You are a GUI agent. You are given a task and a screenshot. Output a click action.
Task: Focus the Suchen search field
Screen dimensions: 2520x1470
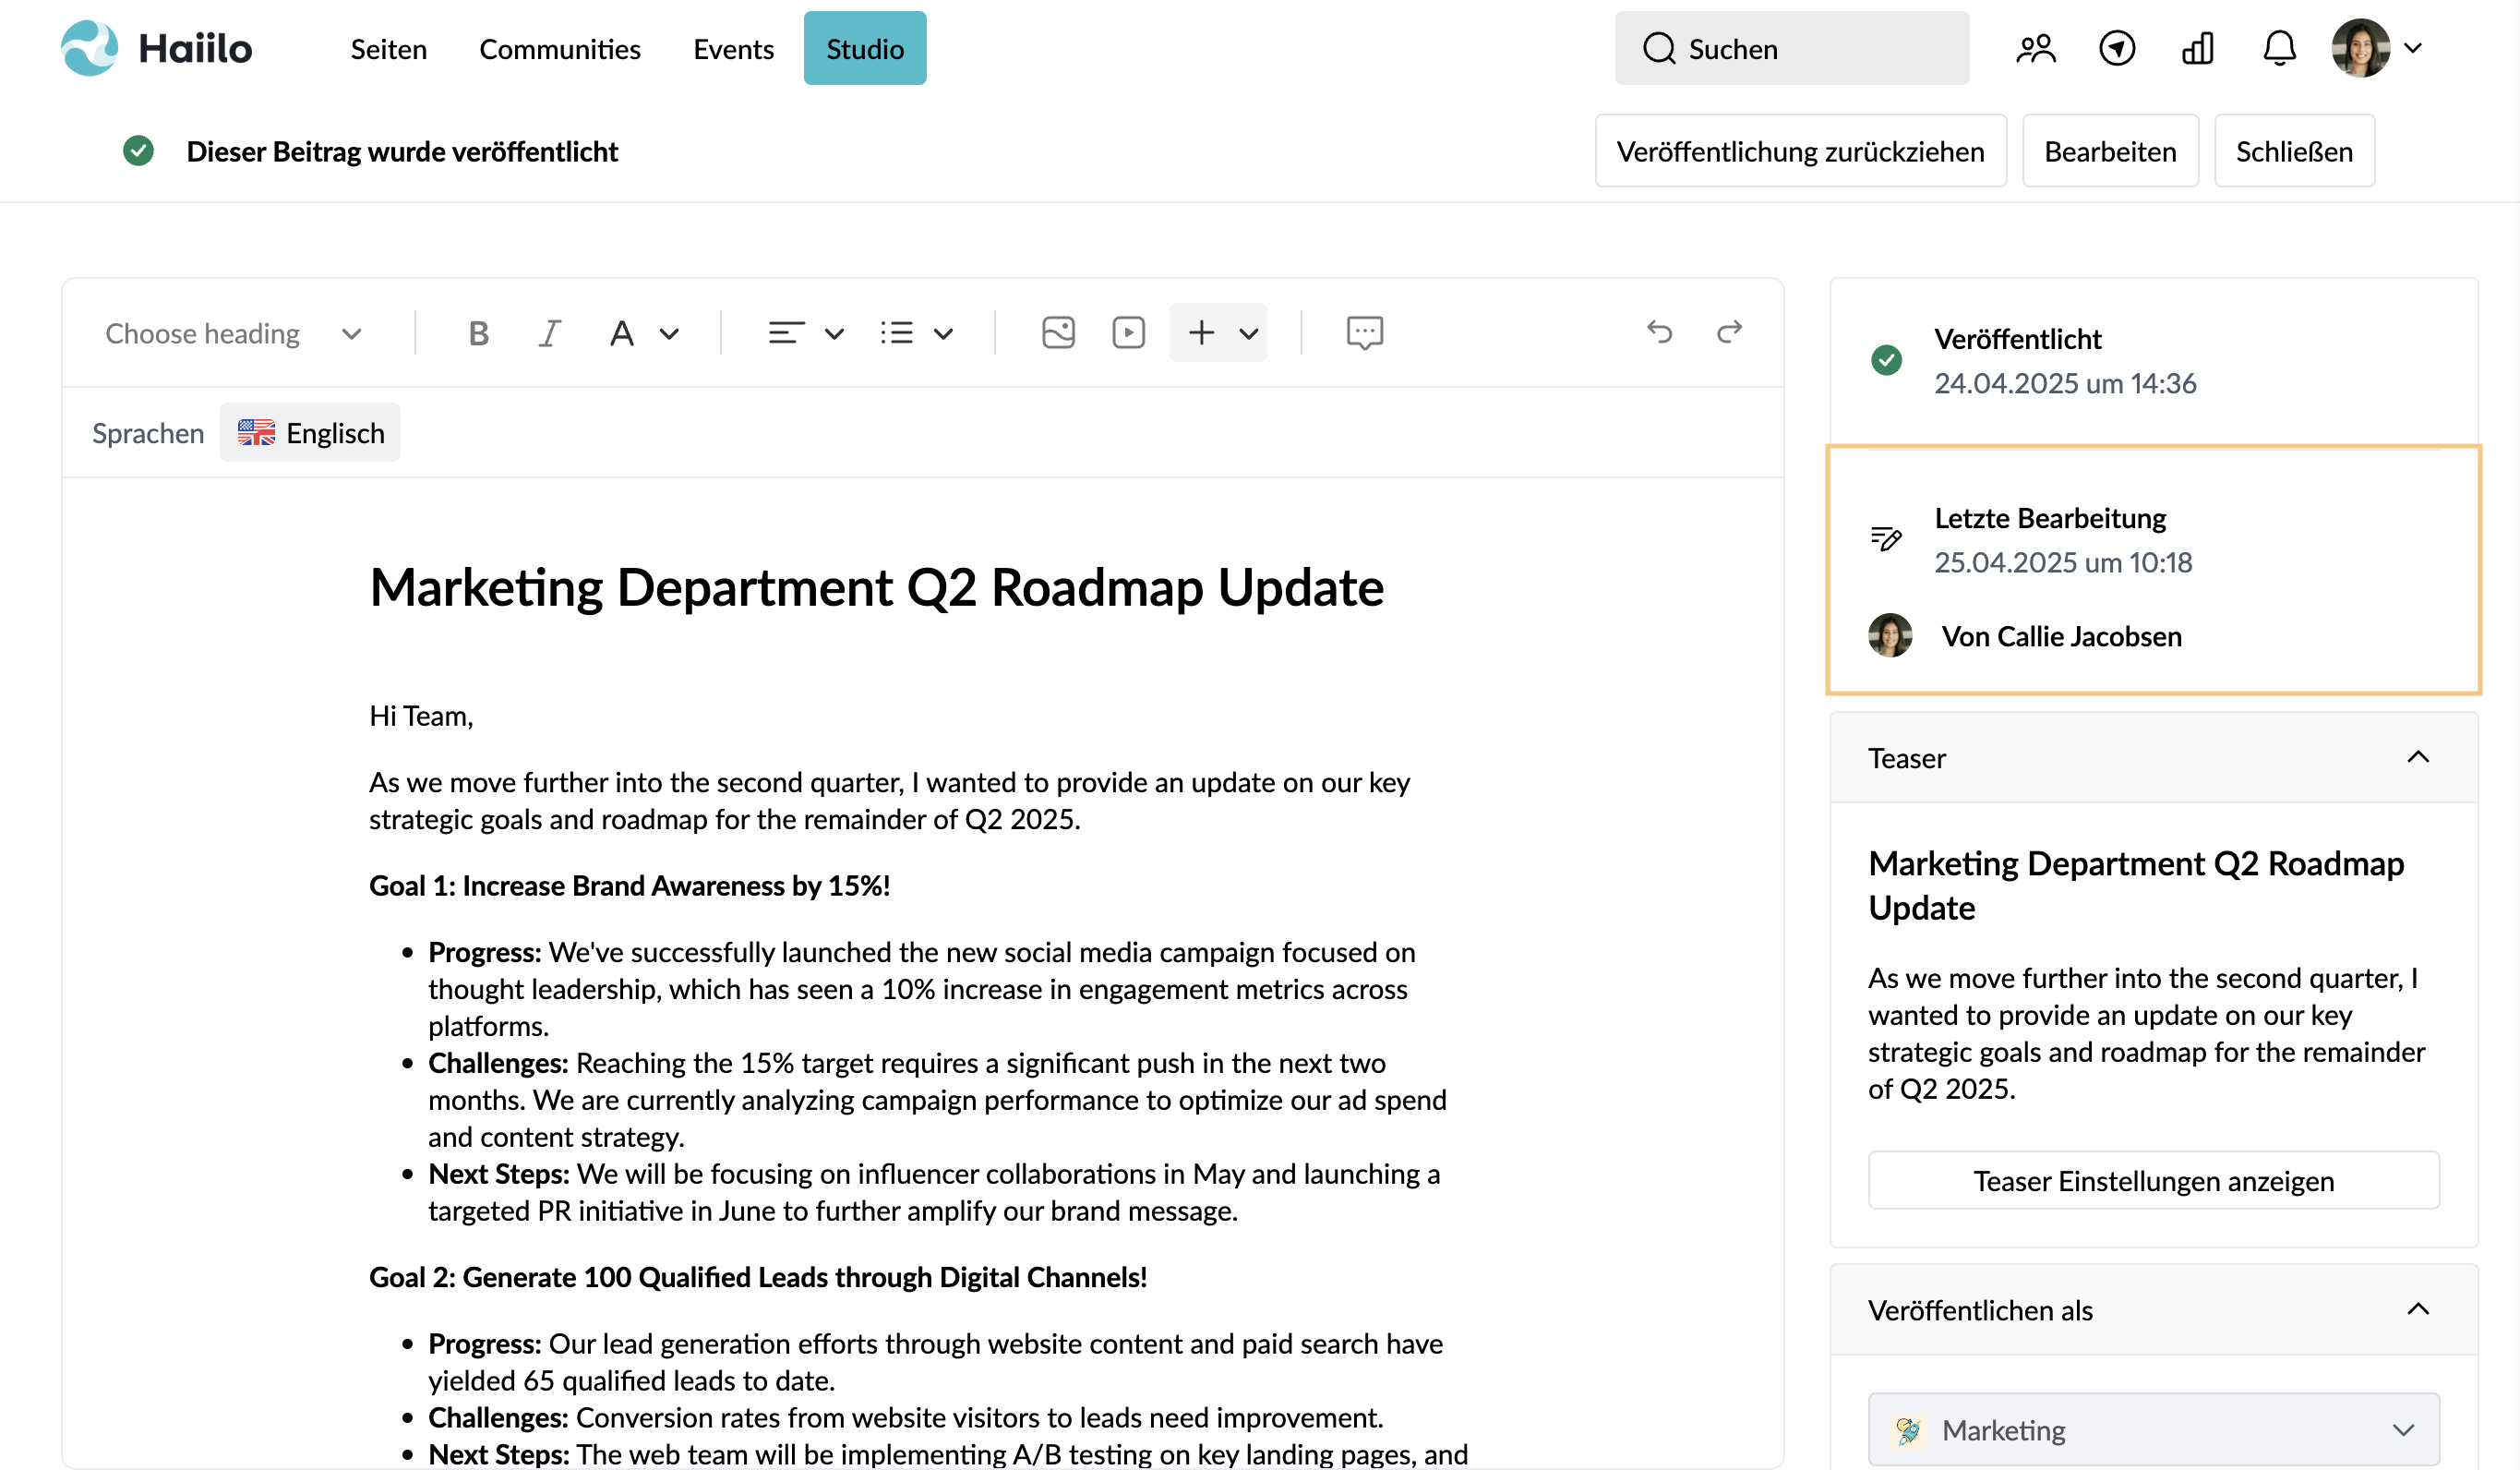tap(1791, 48)
